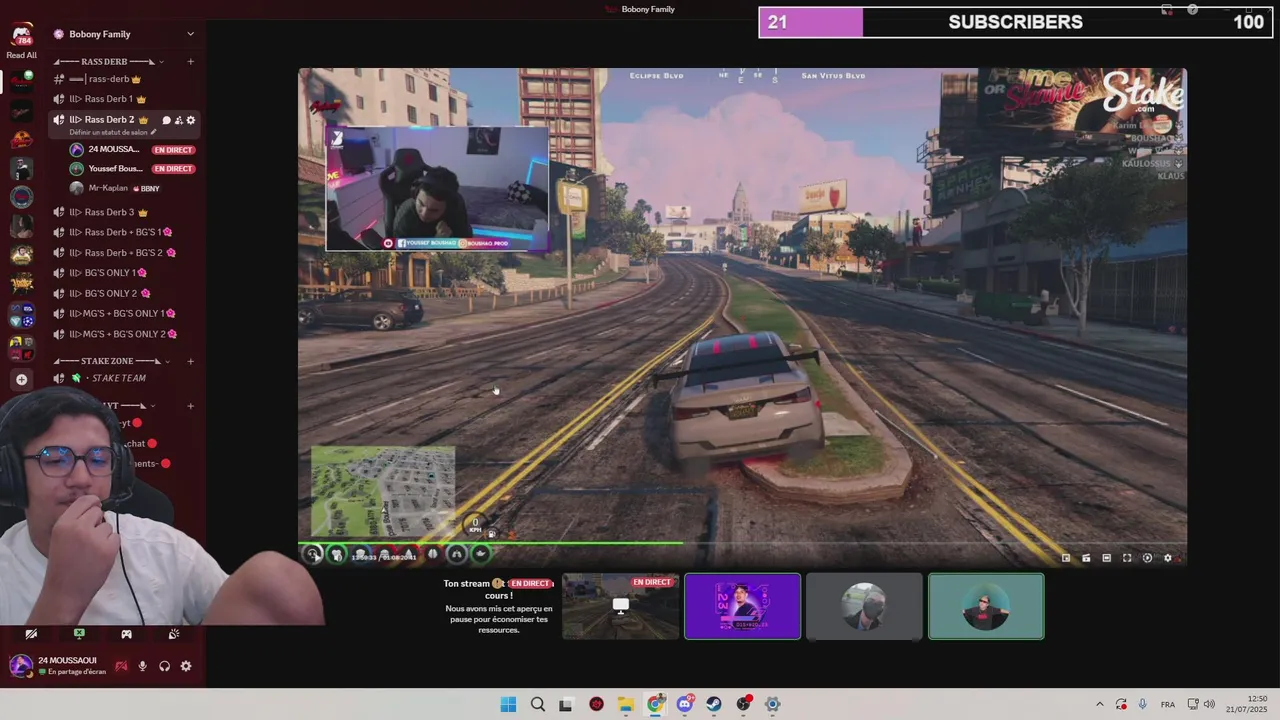Select user Mr-Kaplan in voice channel
This screenshot has width=1280, height=720.
pos(131,188)
